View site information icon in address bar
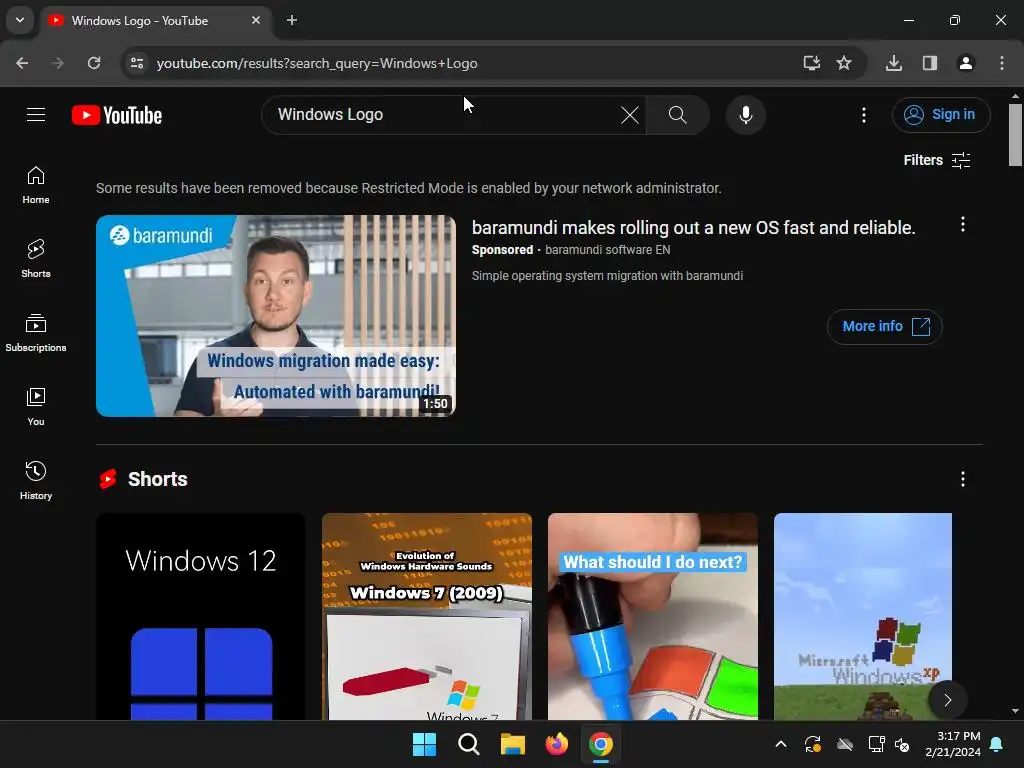Viewport: 1024px width, 768px height. click(x=136, y=63)
